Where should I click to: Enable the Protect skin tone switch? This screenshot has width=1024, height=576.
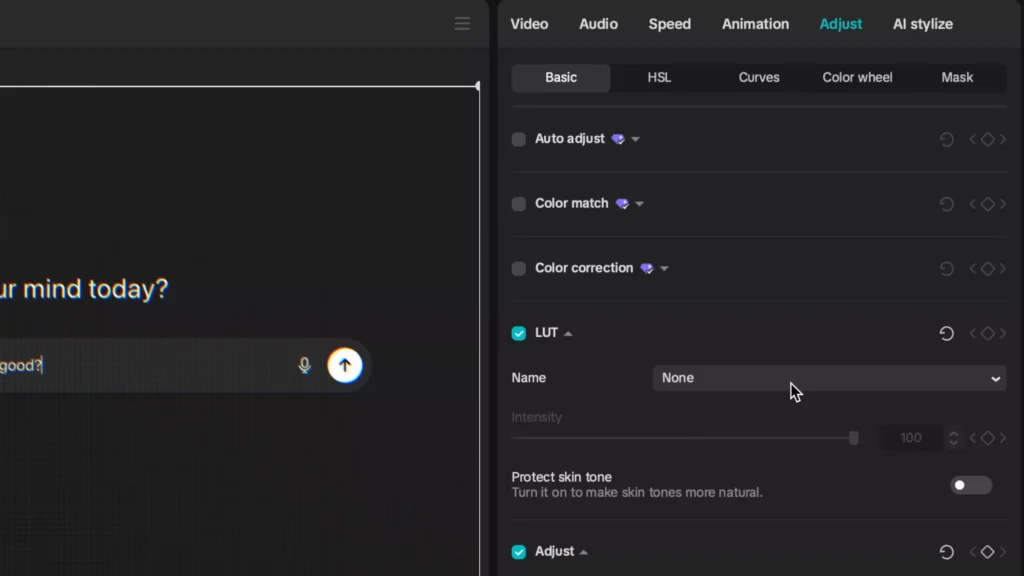click(969, 485)
